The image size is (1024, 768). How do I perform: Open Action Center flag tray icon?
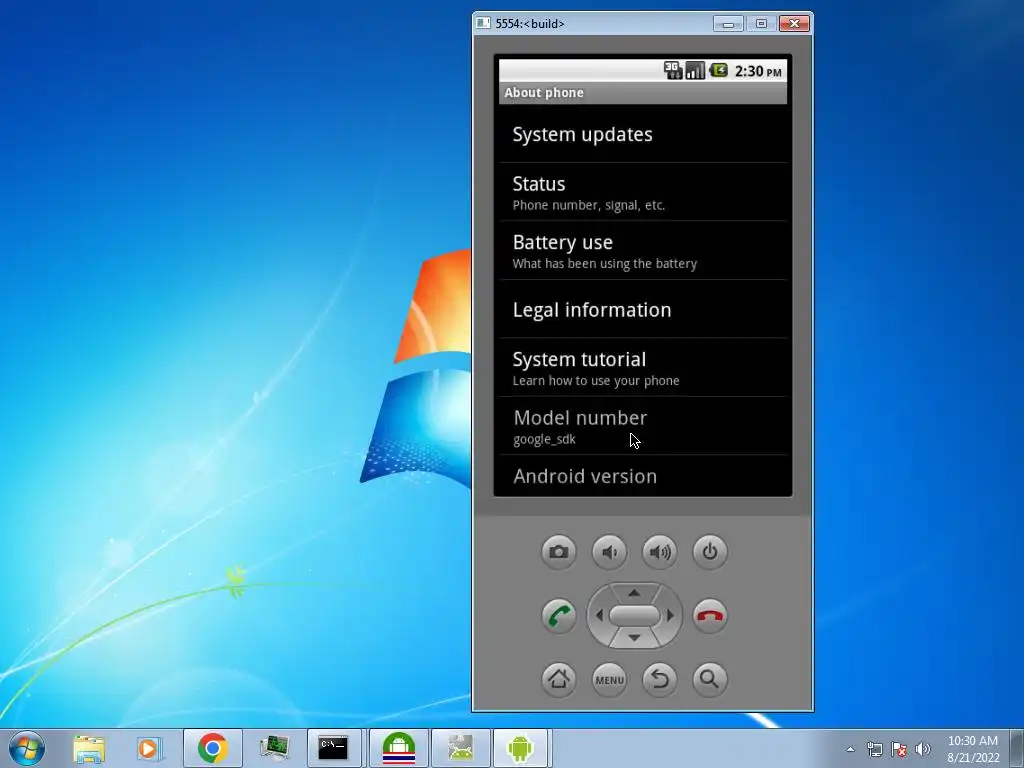(x=899, y=749)
